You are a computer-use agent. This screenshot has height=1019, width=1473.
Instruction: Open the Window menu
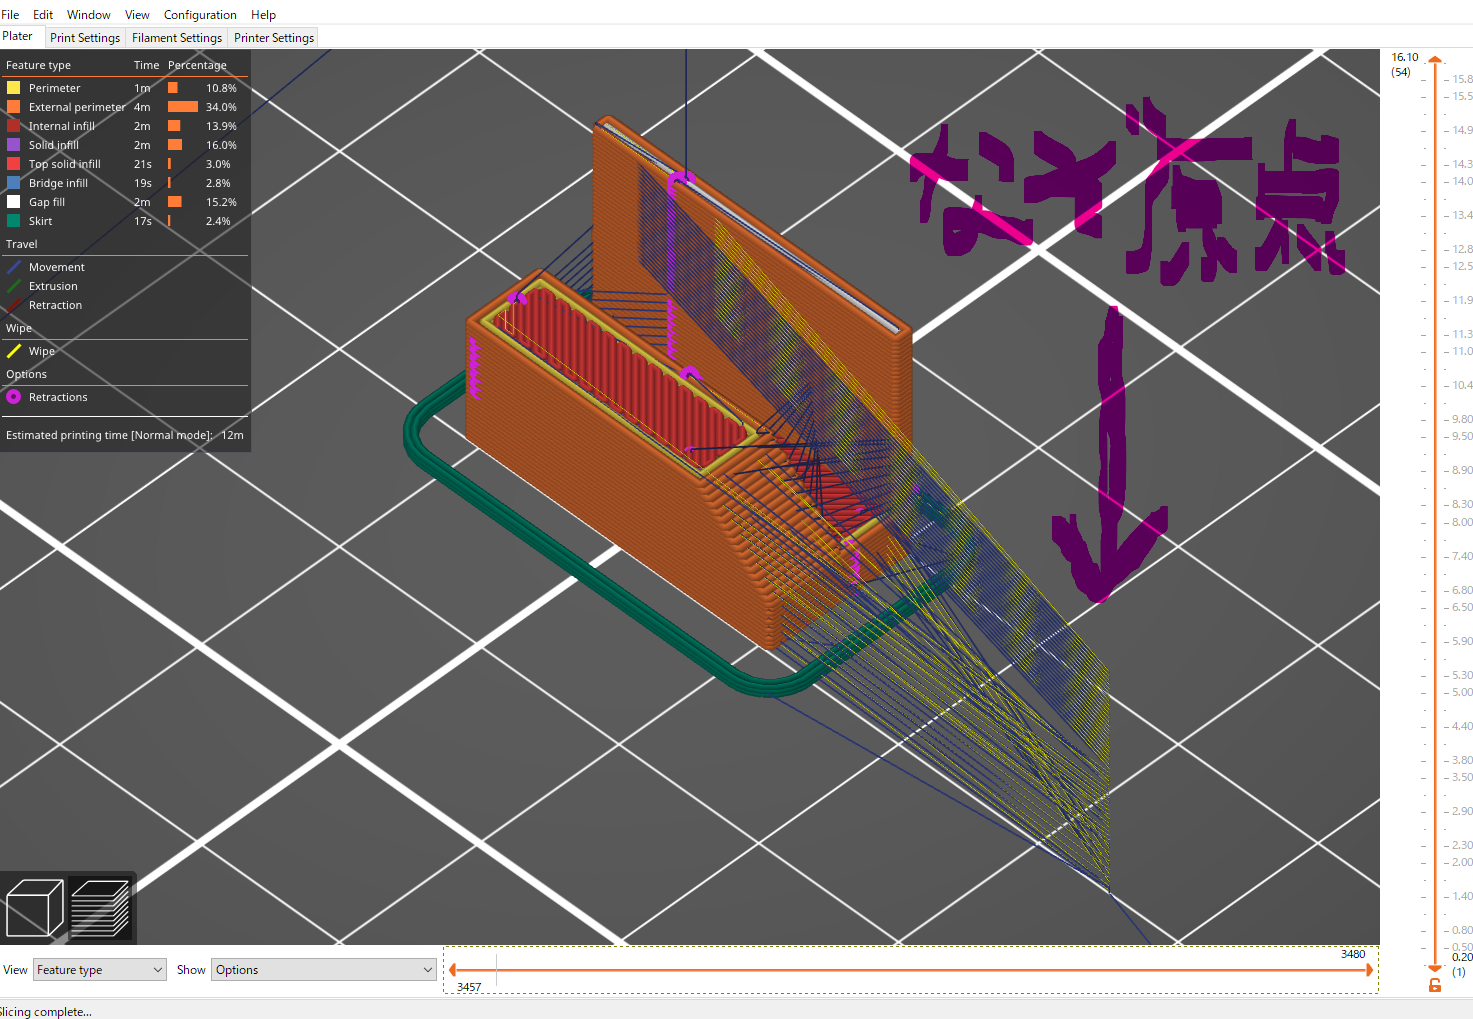[89, 15]
